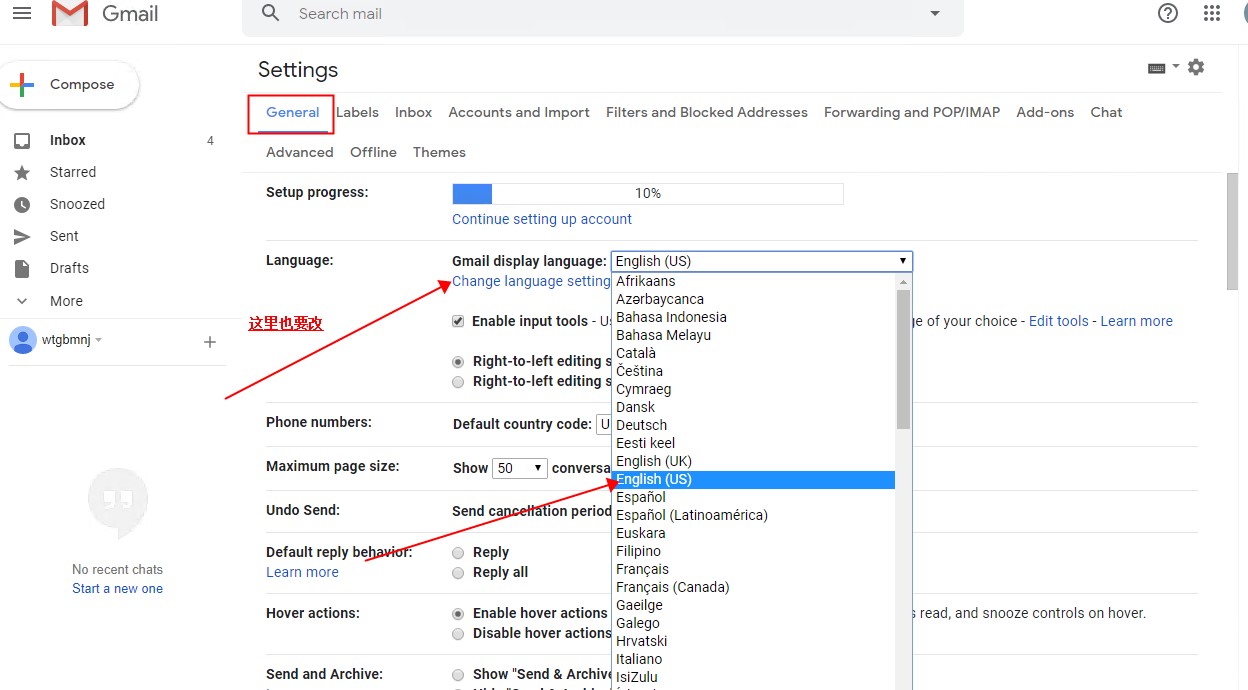Click the Inbox tray icon in sidebar
Image resolution: width=1248 pixels, height=690 pixels.
(21, 141)
